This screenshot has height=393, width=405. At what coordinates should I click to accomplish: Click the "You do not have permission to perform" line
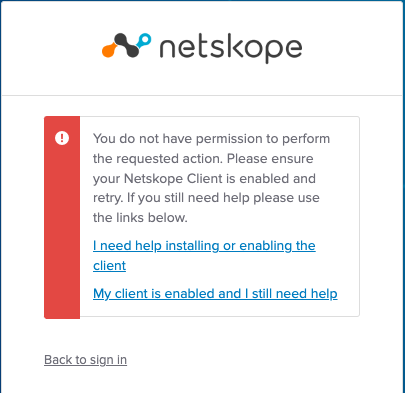pyautogui.click(x=211, y=139)
